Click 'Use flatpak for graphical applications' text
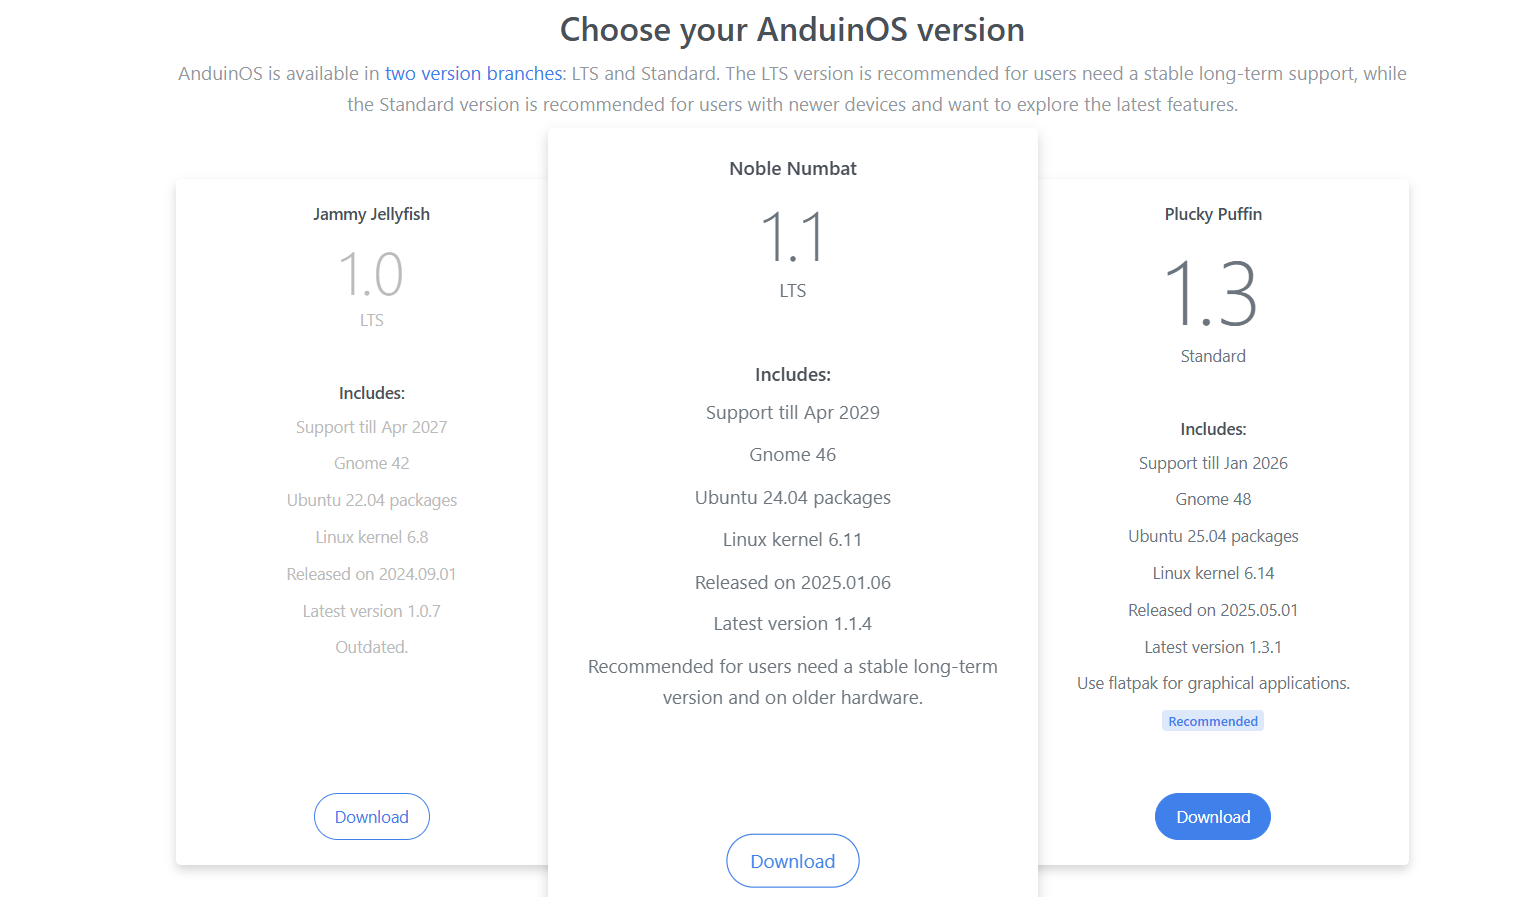 pos(1212,683)
